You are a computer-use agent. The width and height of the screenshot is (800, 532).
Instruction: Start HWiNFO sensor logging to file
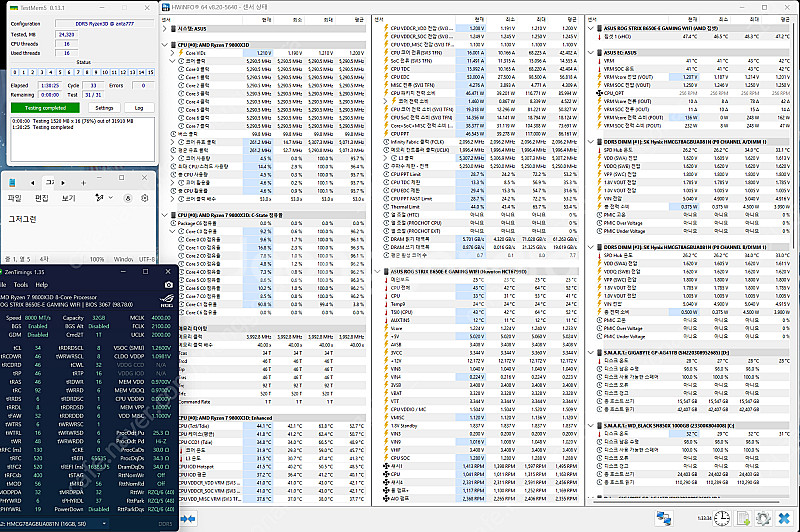[743, 519]
